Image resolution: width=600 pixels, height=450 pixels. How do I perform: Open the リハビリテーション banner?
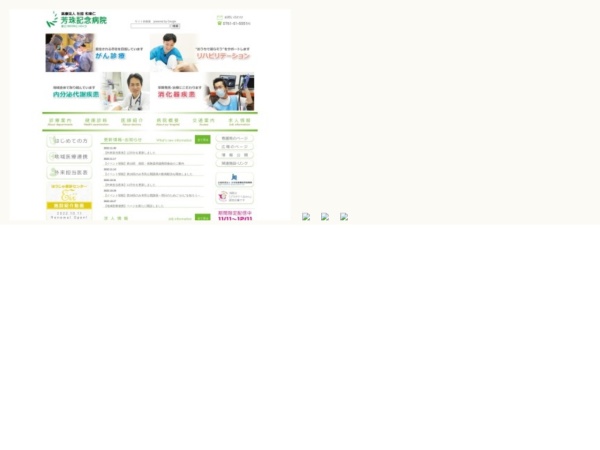tap(202, 52)
